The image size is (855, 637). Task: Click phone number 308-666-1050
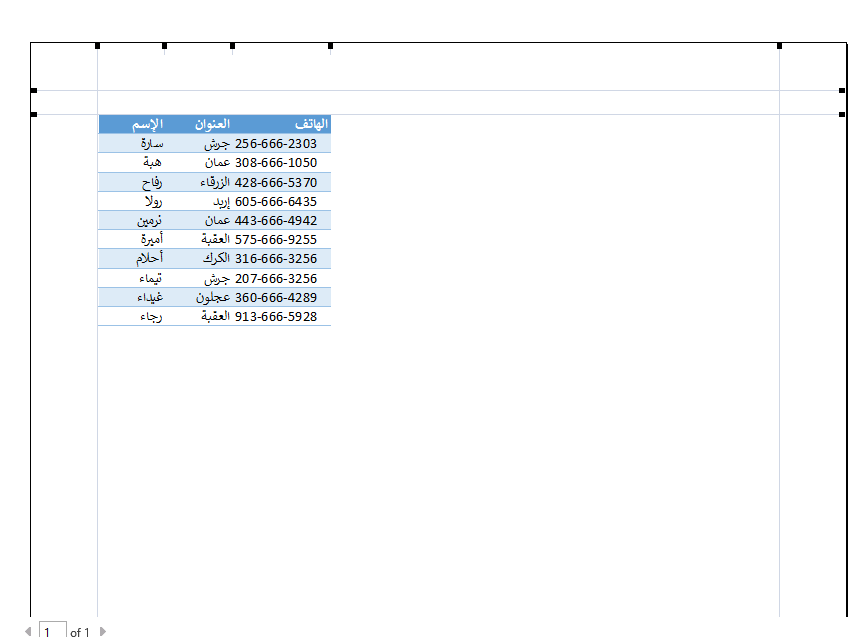[x=276, y=163]
